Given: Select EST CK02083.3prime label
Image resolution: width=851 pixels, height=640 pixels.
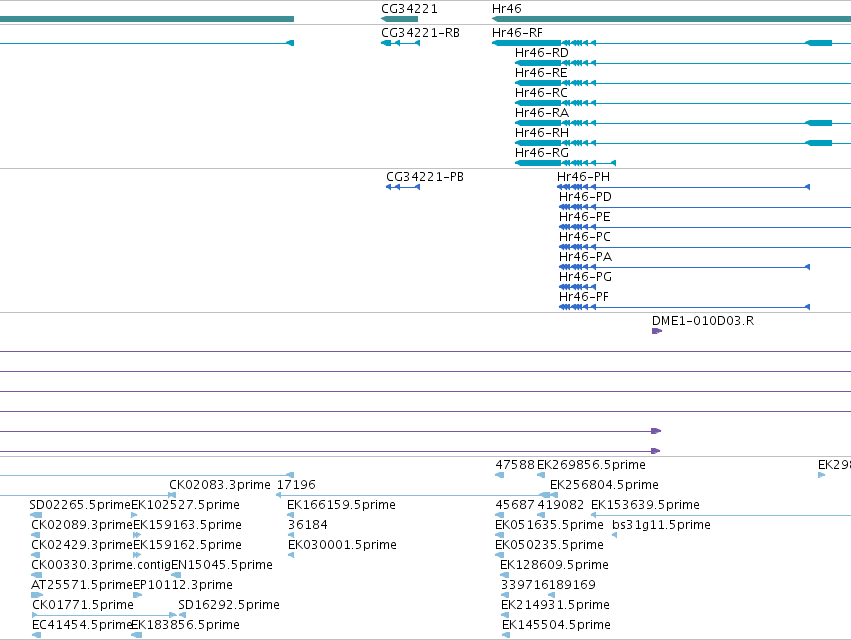Looking at the screenshot, I should pos(220,485).
